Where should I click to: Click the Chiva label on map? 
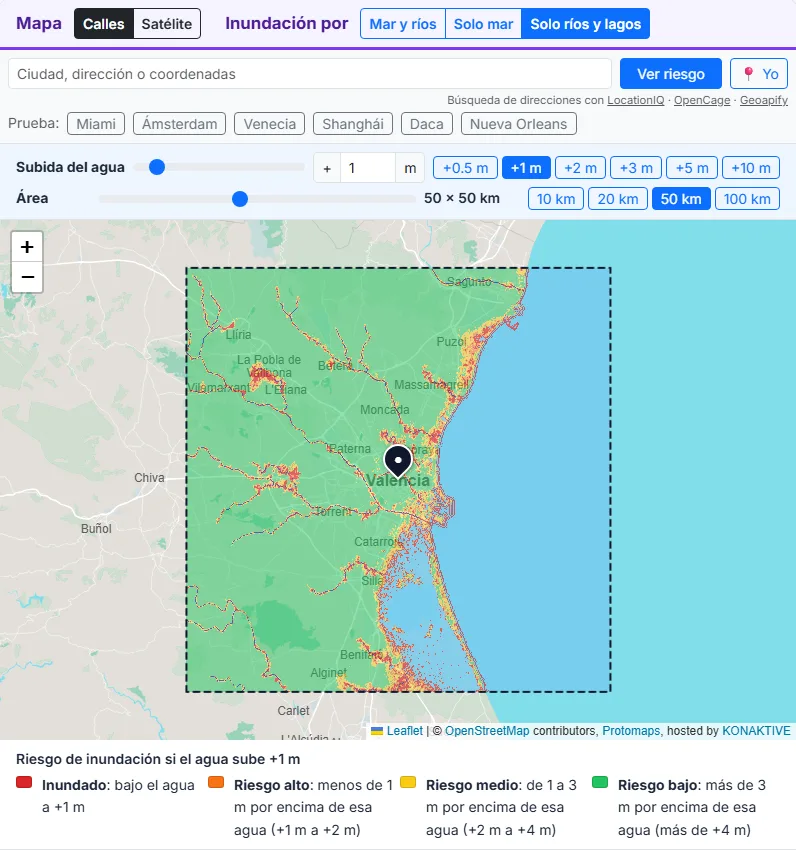149,478
